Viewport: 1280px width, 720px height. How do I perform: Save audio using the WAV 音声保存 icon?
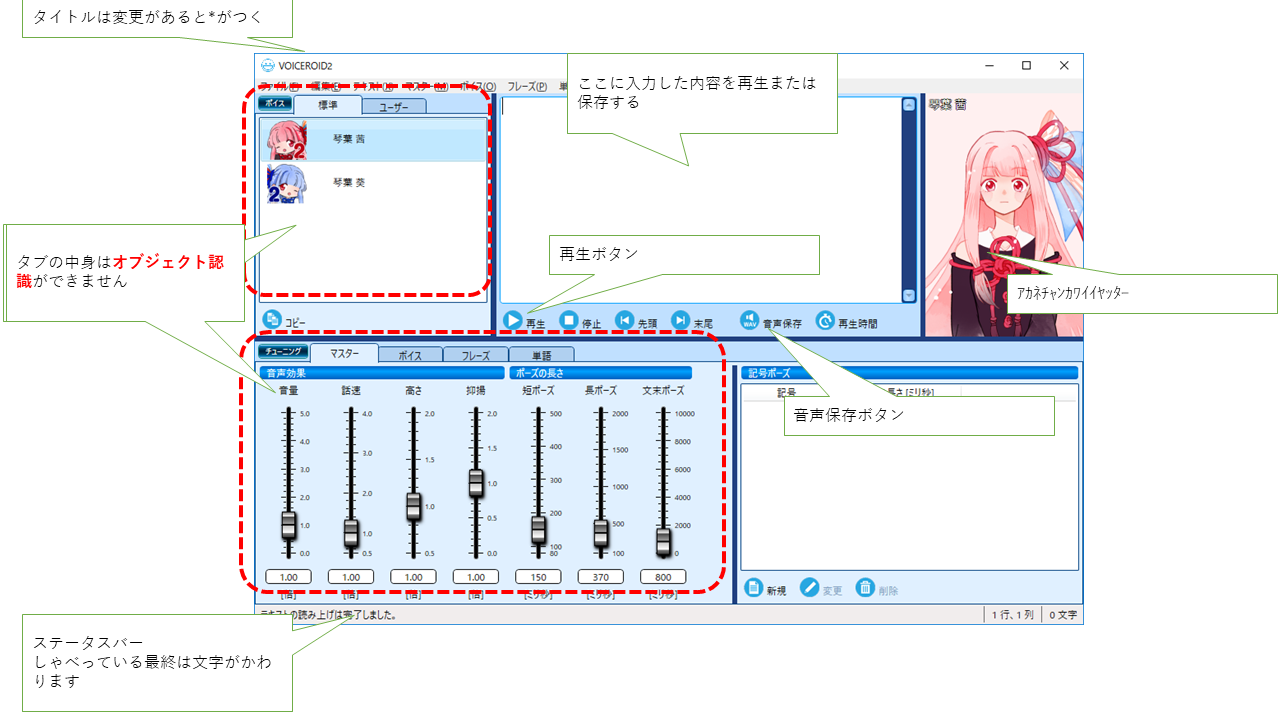[750, 321]
